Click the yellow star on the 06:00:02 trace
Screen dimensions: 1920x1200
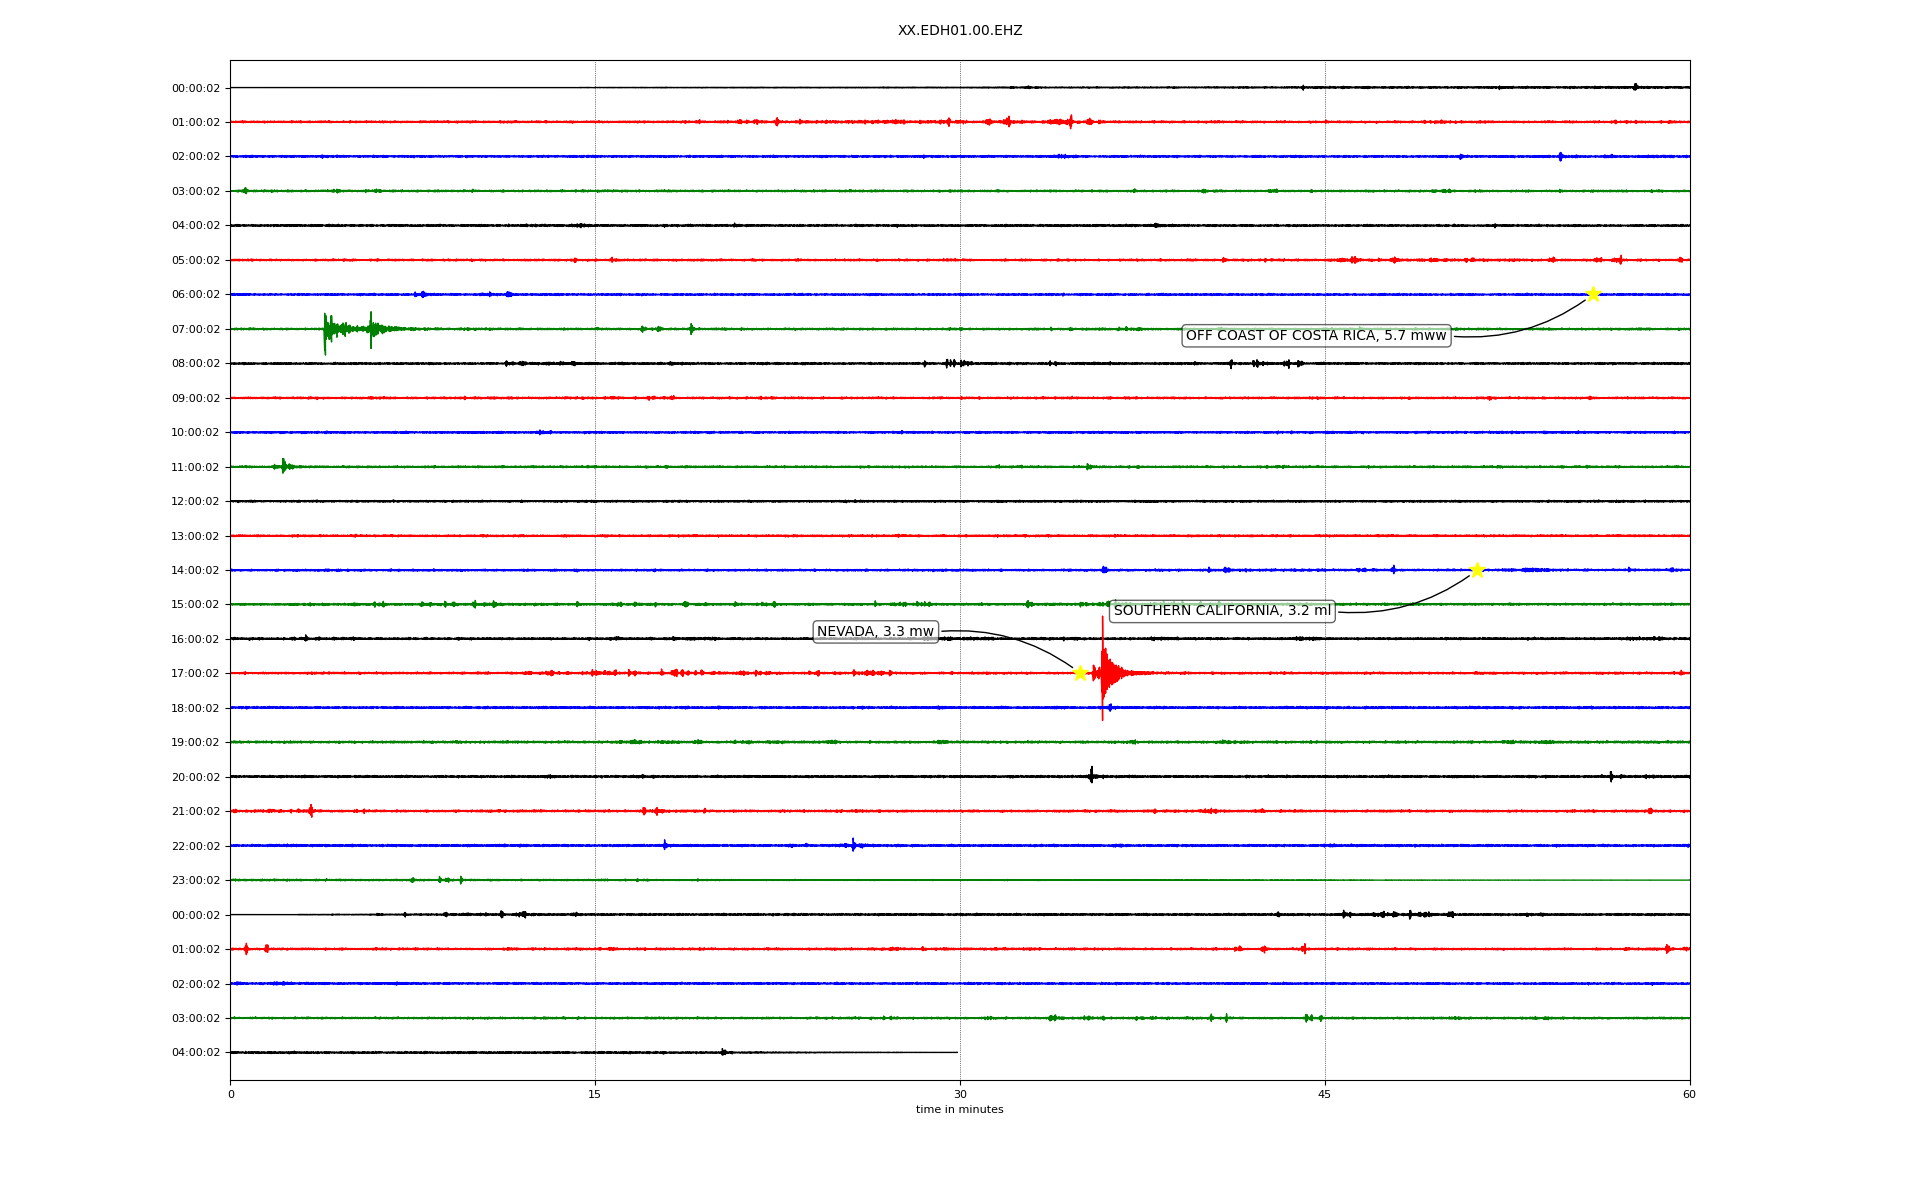point(1593,294)
